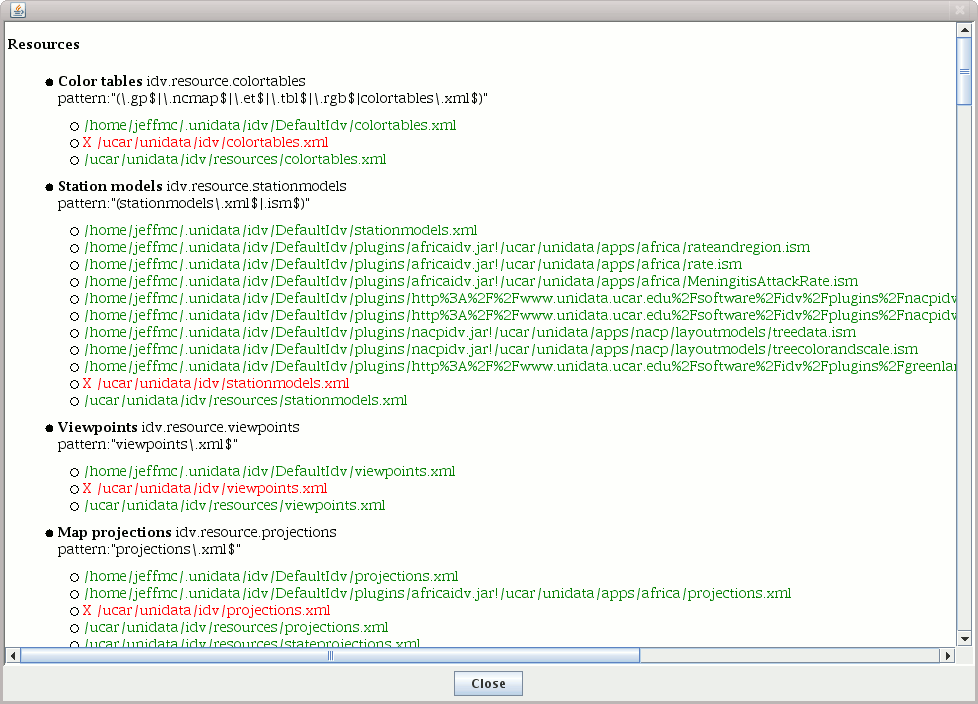
Task: Close the window using title bar X
Action: 960,10
